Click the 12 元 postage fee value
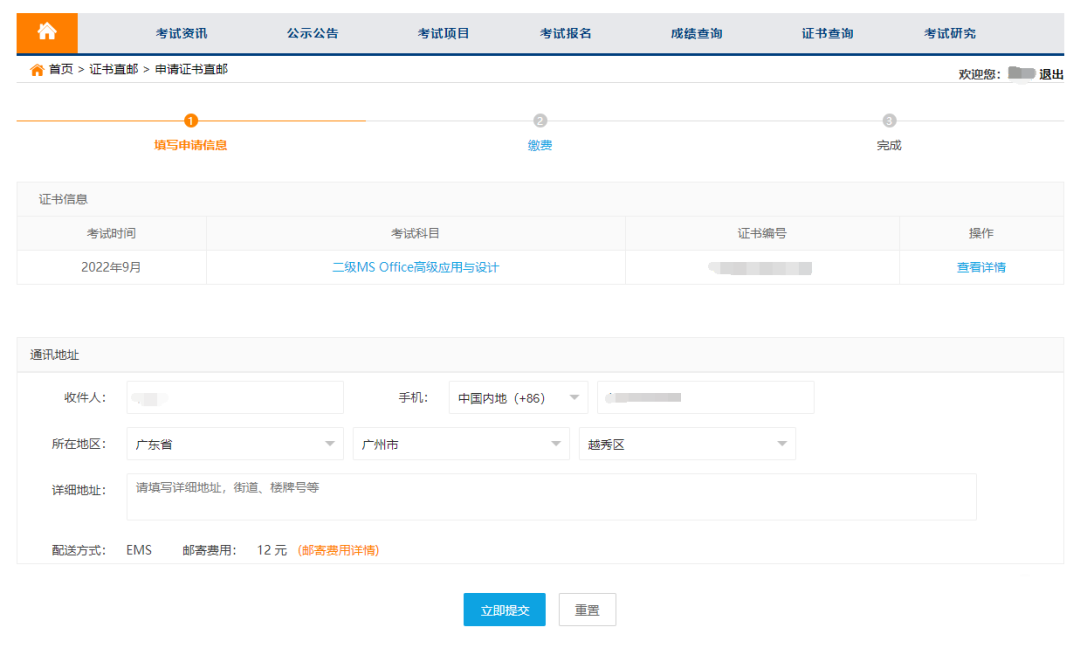1080x648 pixels. (x=272, y=550)
